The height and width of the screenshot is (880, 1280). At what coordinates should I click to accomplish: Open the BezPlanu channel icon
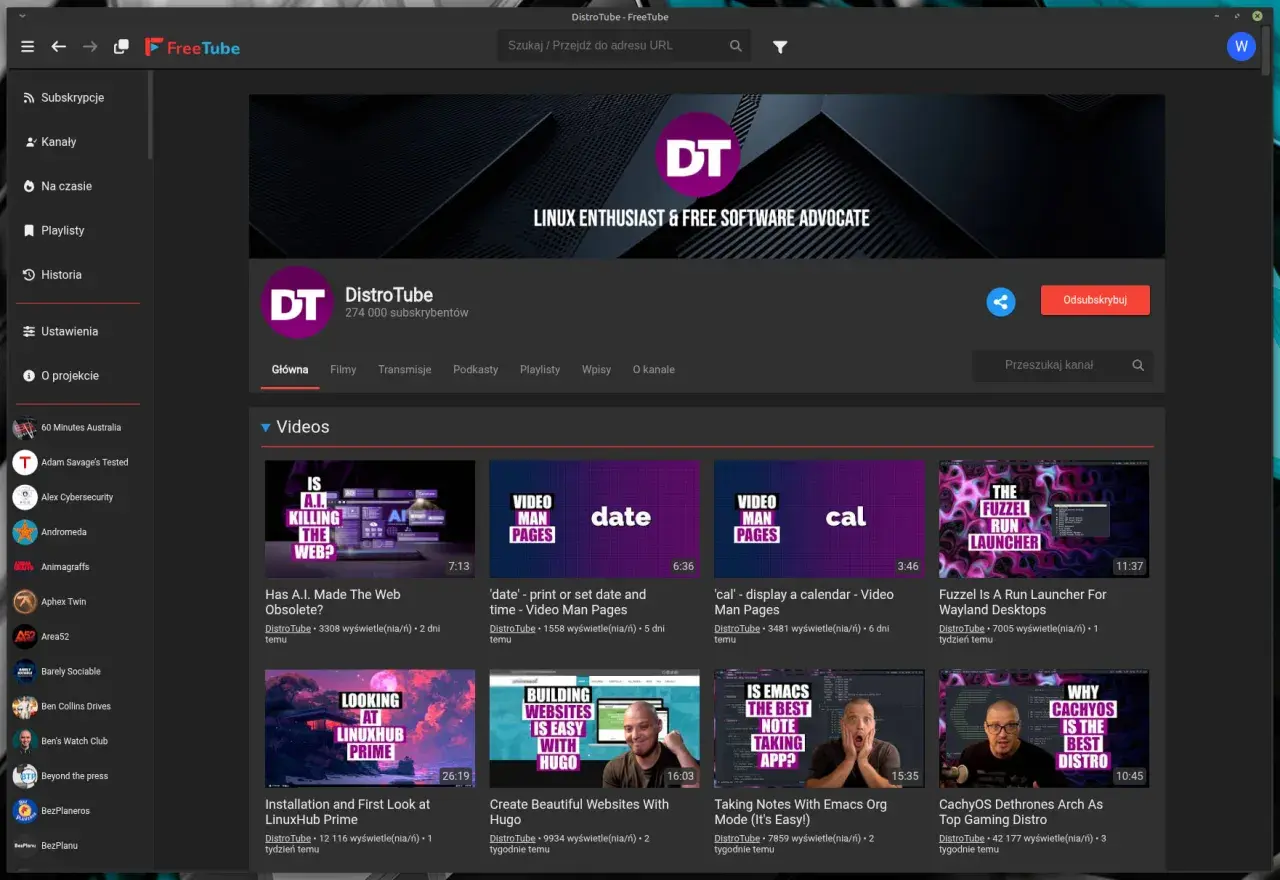pos(25,846)
